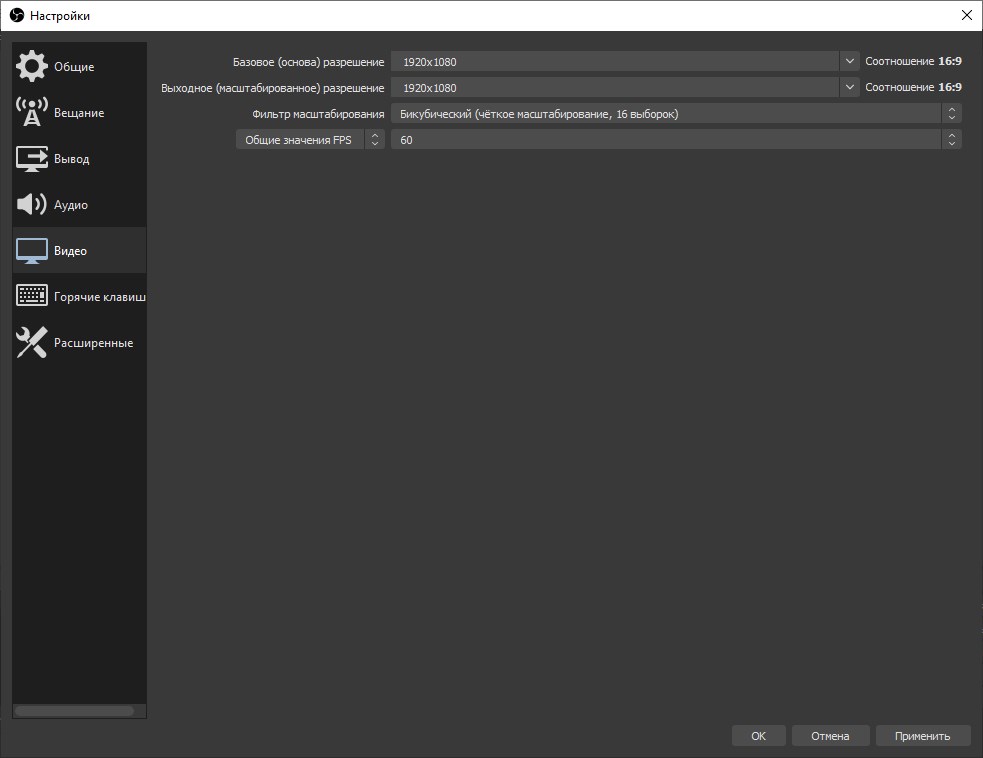
Task: Open General settings via the gear icon
Action: [32, 67]
